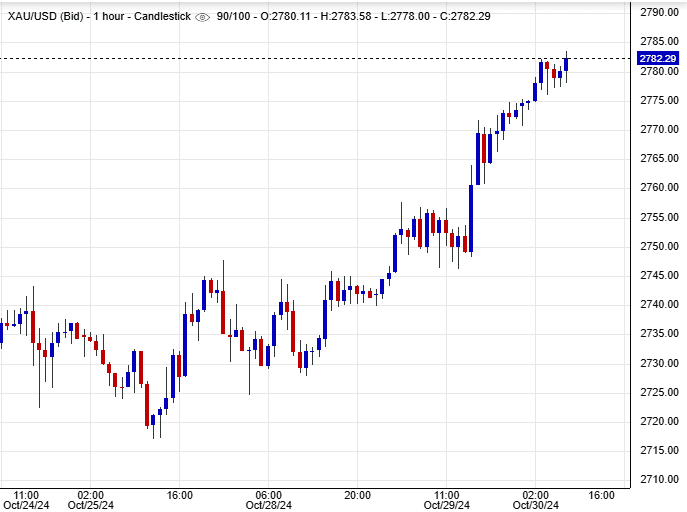The width and height of the screenshot is (687, 512).
Task: Click the current price label 2782.29
Action: point(658,59)
